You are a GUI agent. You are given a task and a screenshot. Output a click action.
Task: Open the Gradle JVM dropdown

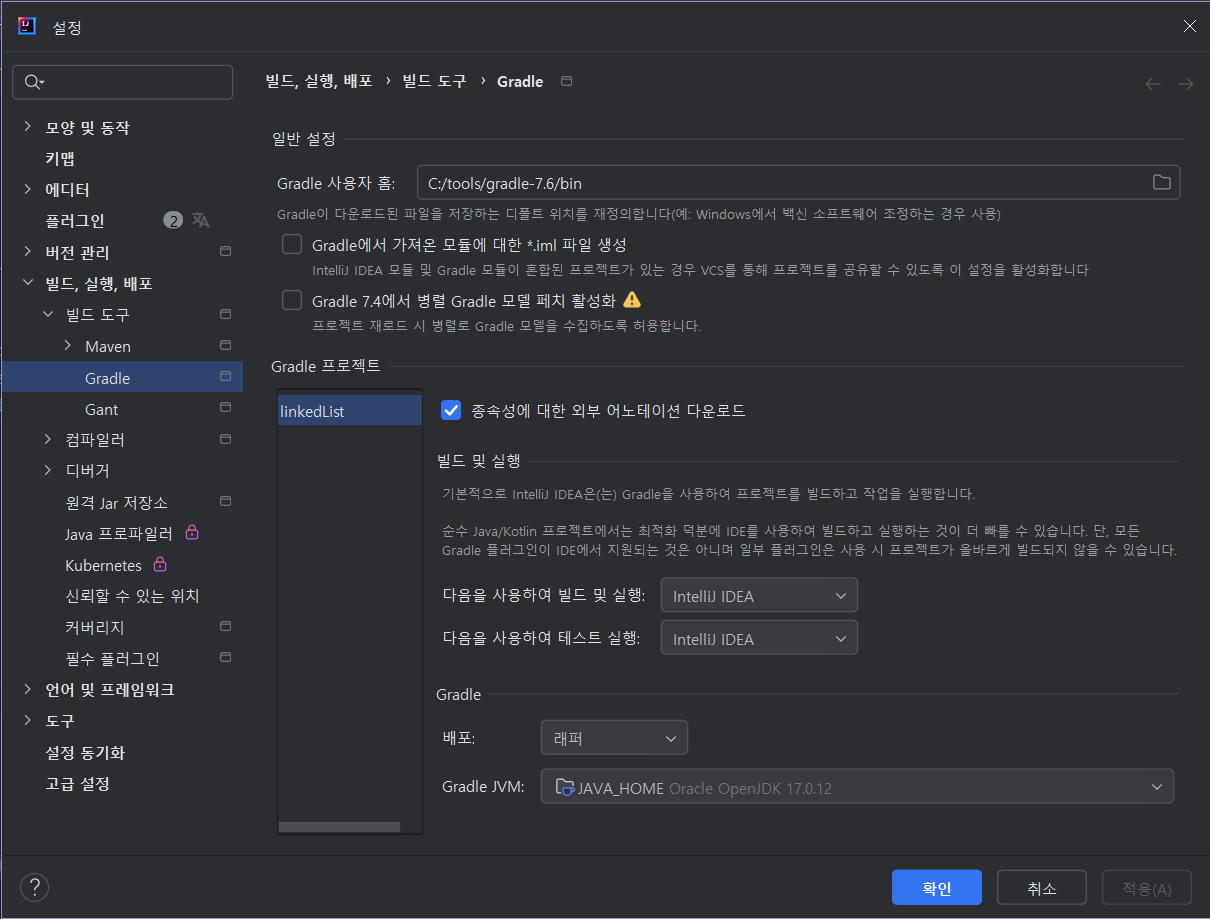pos(858,787)
